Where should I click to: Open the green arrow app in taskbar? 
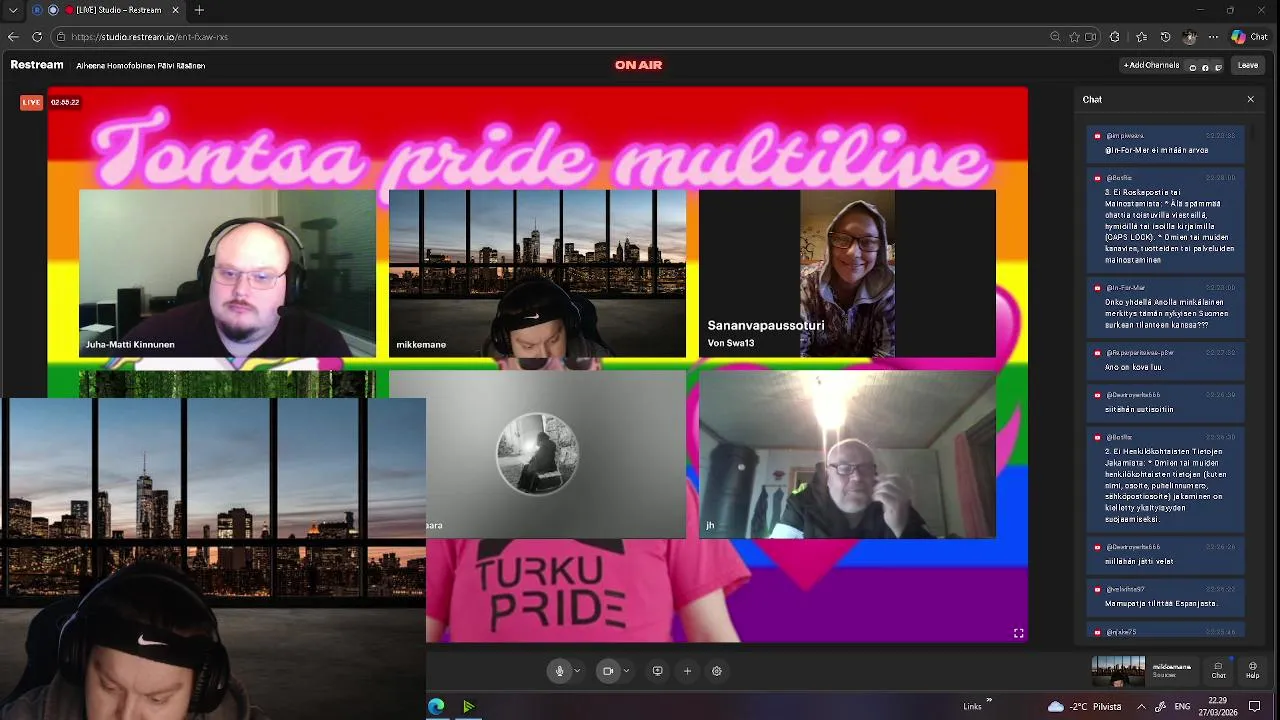pyautogui.click(x=468, y=707)
